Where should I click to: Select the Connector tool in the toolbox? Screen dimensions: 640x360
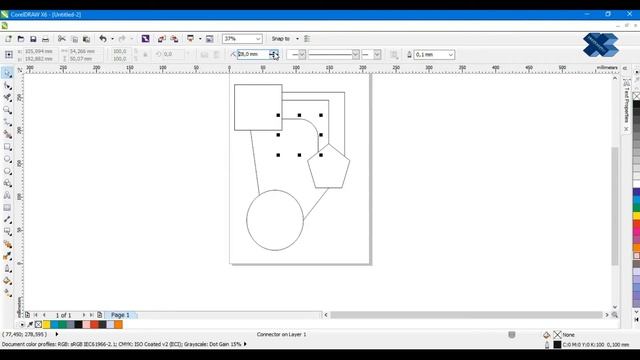7,232
